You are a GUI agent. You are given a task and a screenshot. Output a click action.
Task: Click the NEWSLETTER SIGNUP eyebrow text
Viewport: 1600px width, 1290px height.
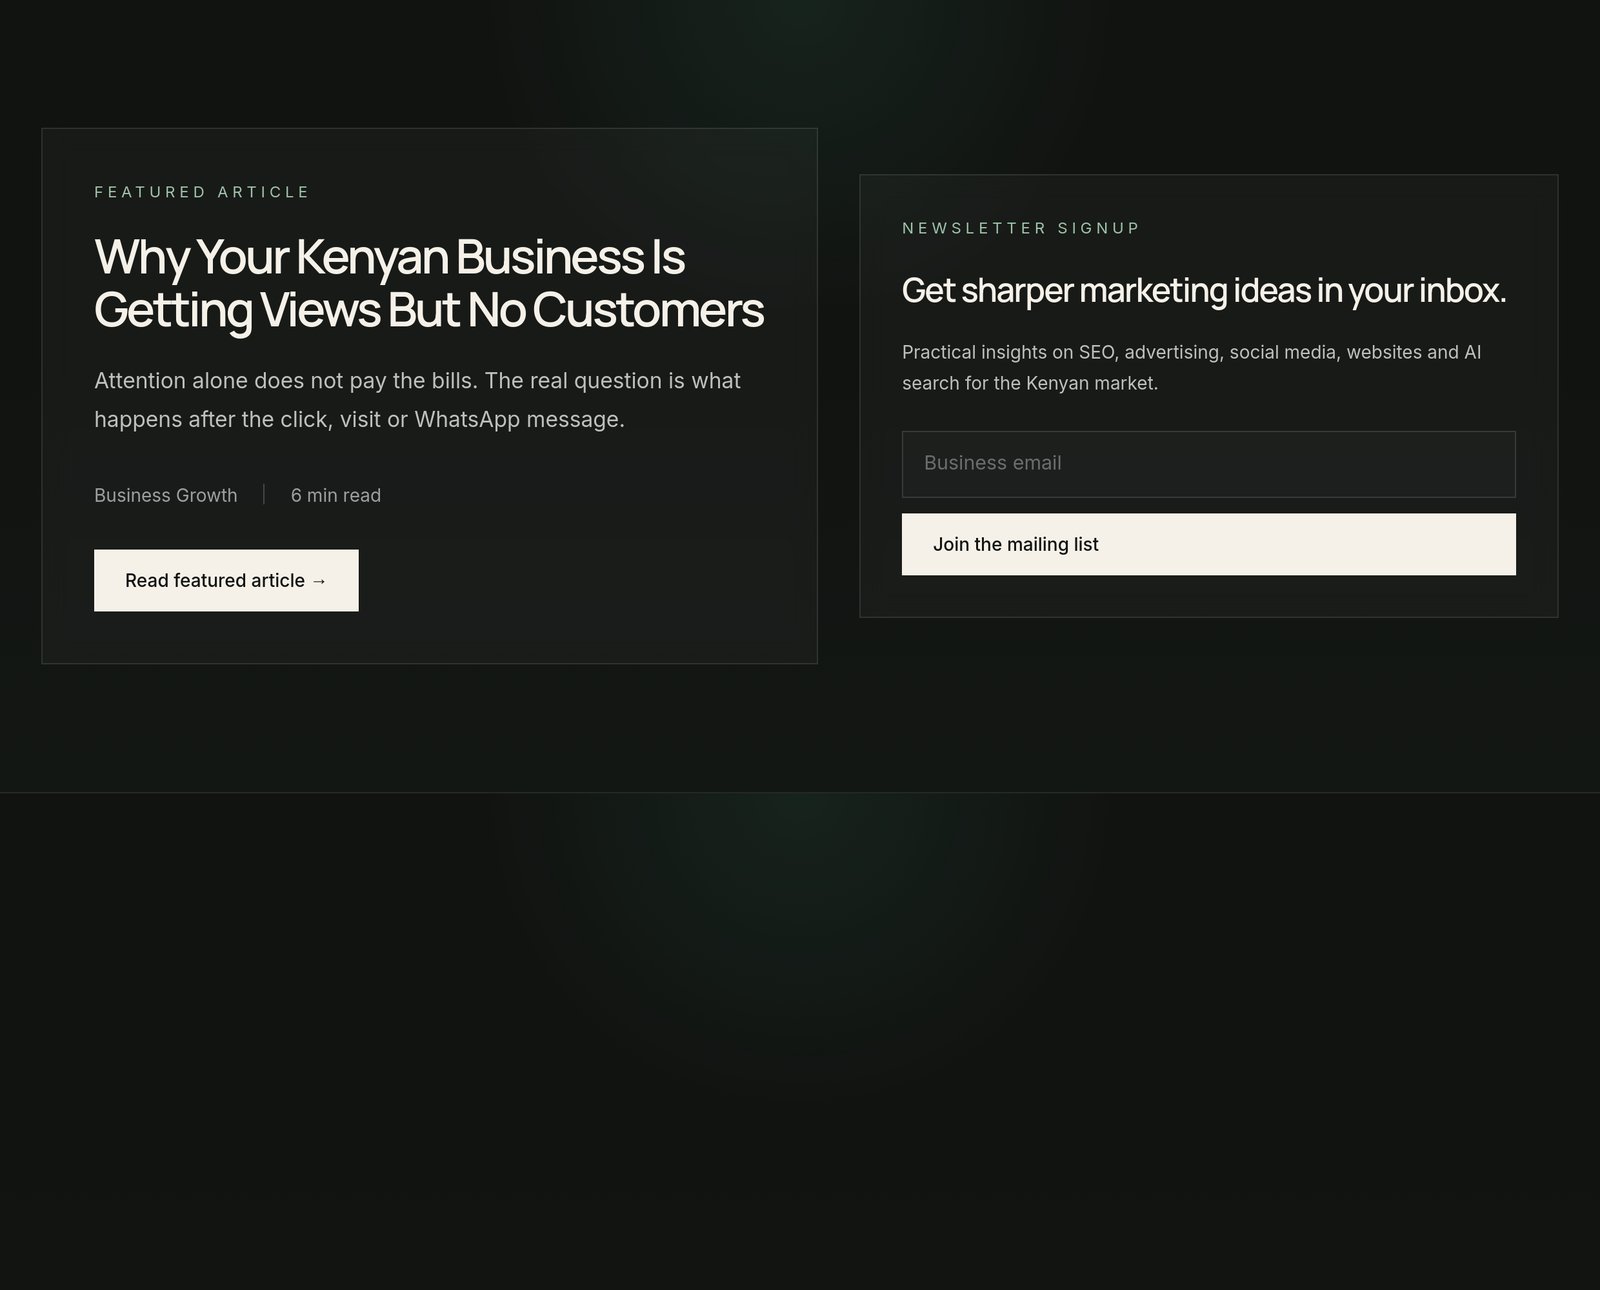point(1021,228)
